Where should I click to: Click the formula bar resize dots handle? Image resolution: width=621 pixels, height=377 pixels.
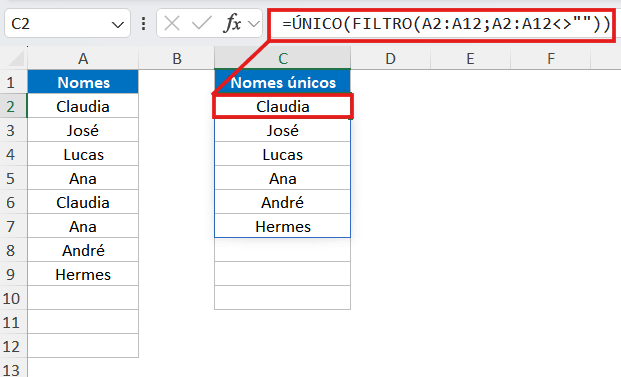coord(143,24)
